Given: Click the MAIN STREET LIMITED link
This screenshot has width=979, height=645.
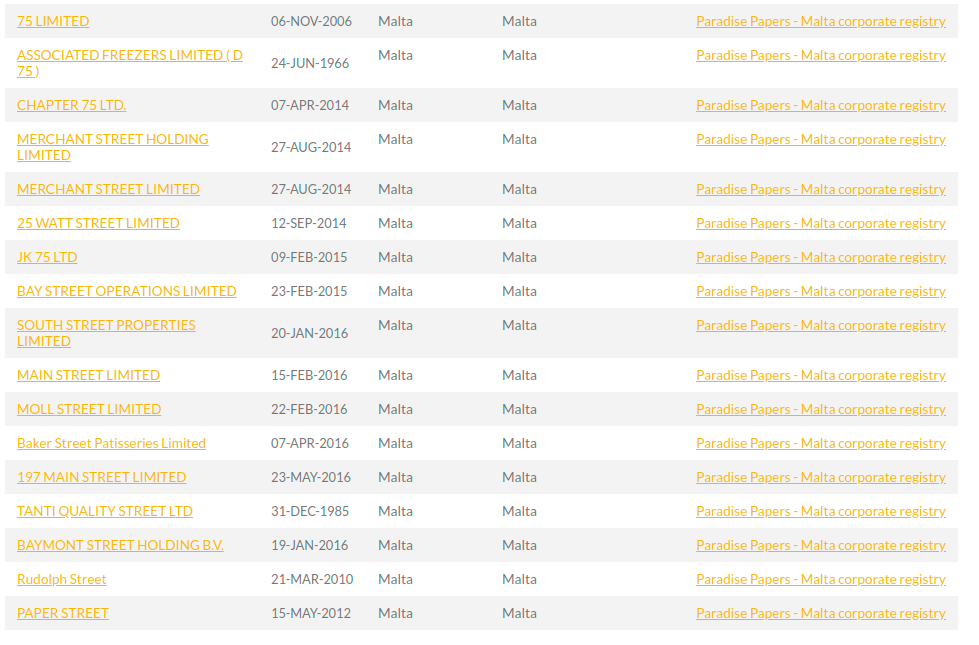Looking at the screenshot, I should [x=88, y=375].
